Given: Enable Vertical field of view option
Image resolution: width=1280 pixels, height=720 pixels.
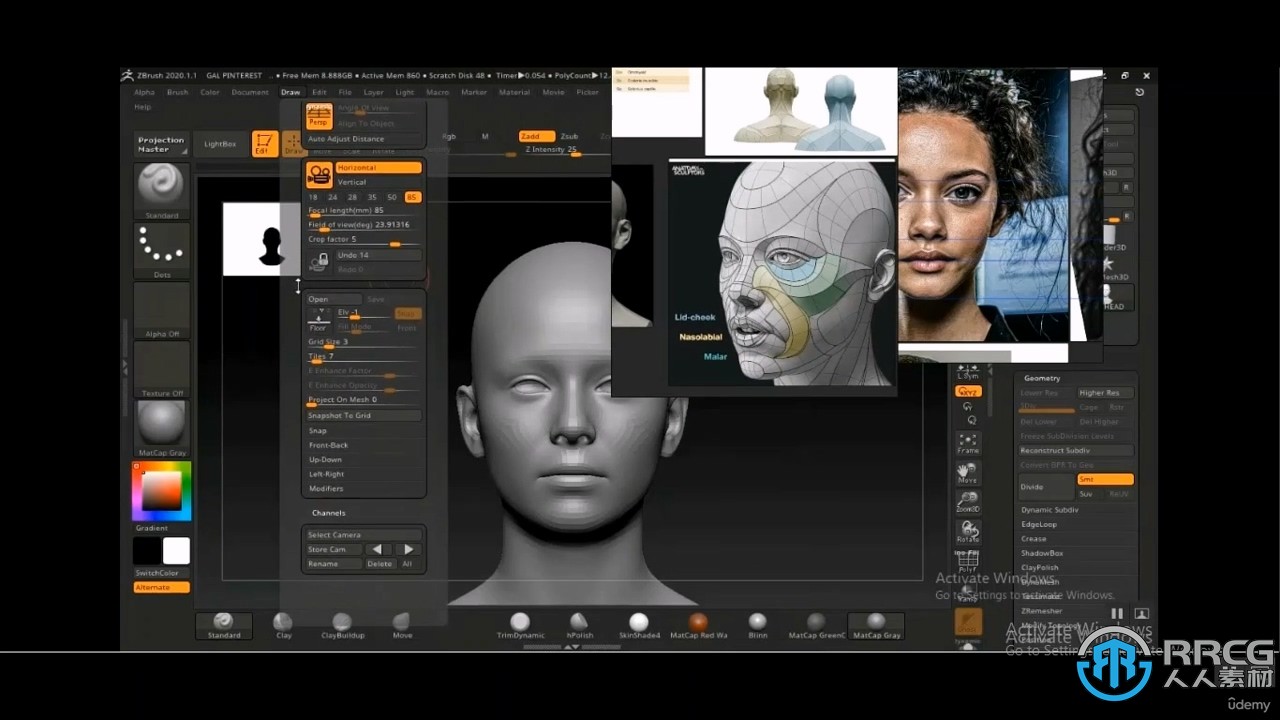Looking at the screenshot, I should pyautogui.click(x=378, y=182).
